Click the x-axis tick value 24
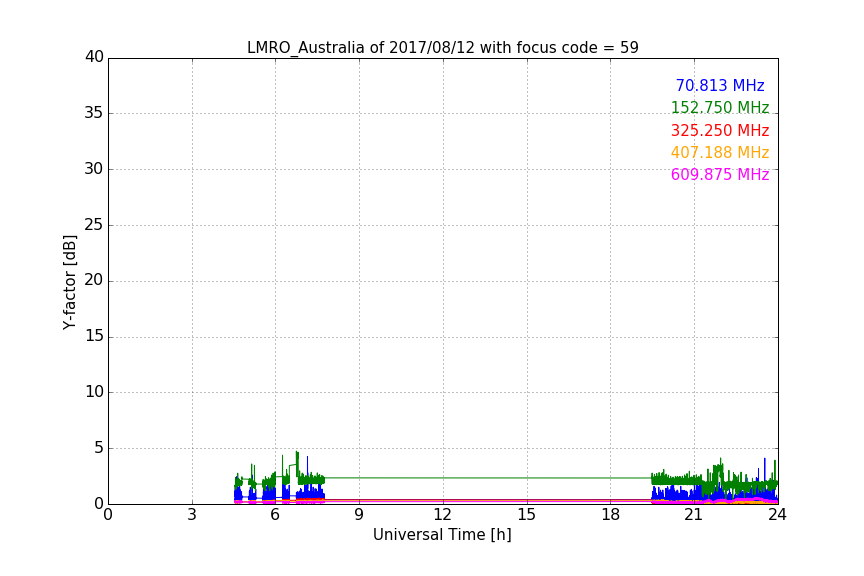The image size is (864, 576). (777, 515)
